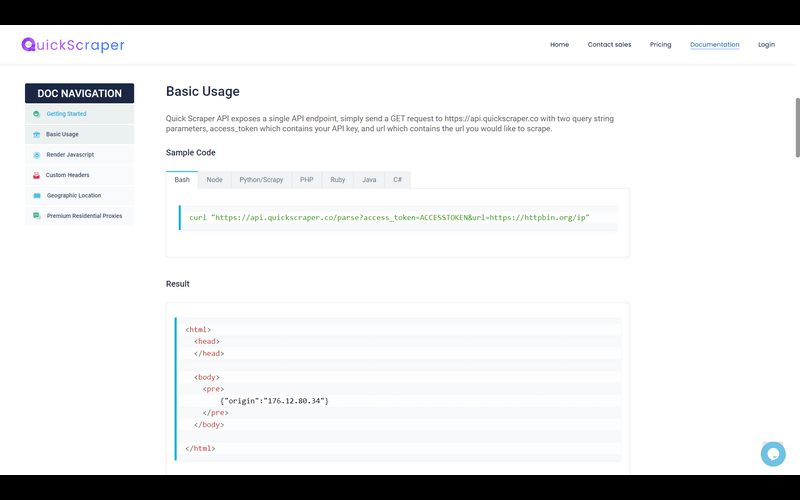Click the Render Javascript sidebar icon
Image resolution: width=800 pixels, height=500 pixels.
pyautogui.click(x=37, y=155)
